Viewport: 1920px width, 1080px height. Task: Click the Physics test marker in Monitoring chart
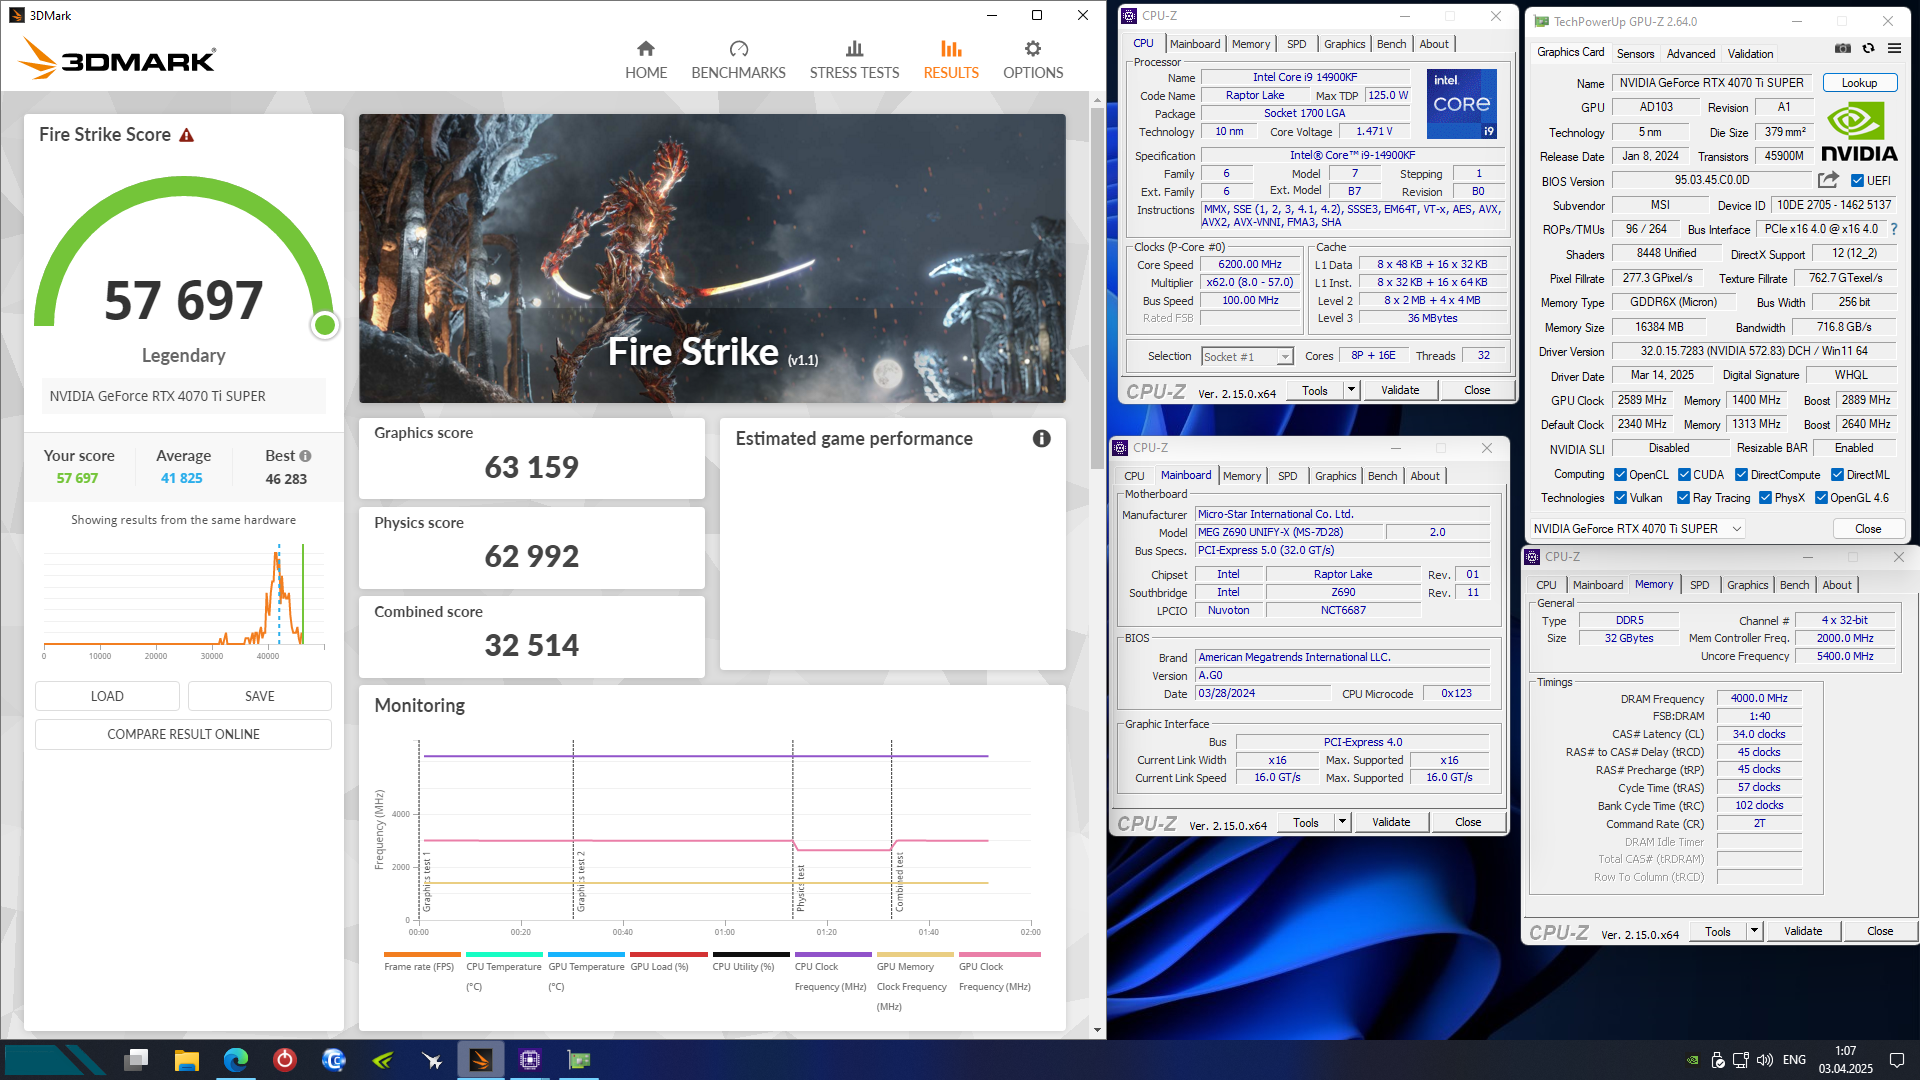click(x=800, y=888)
